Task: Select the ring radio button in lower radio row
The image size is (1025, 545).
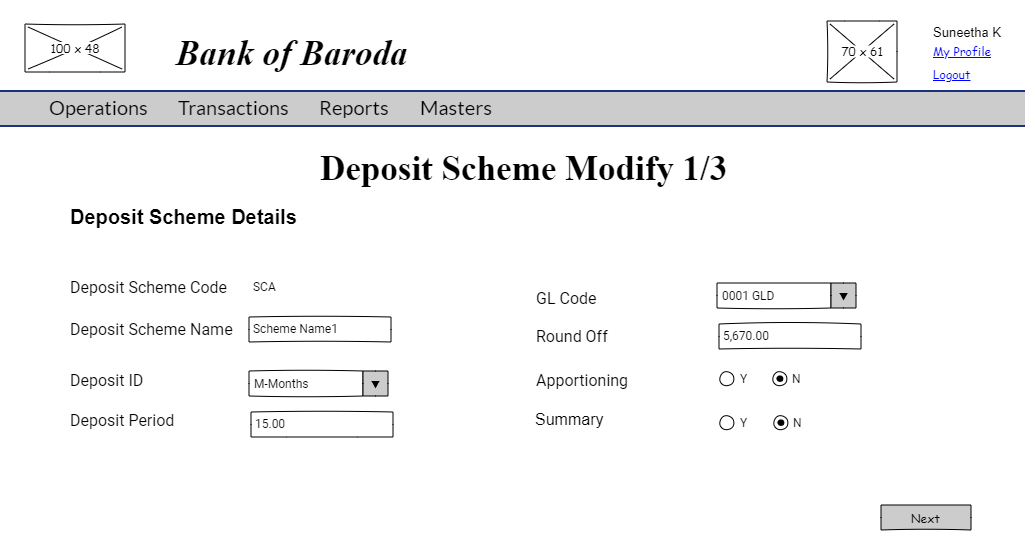Action: [x=781, y=423]
